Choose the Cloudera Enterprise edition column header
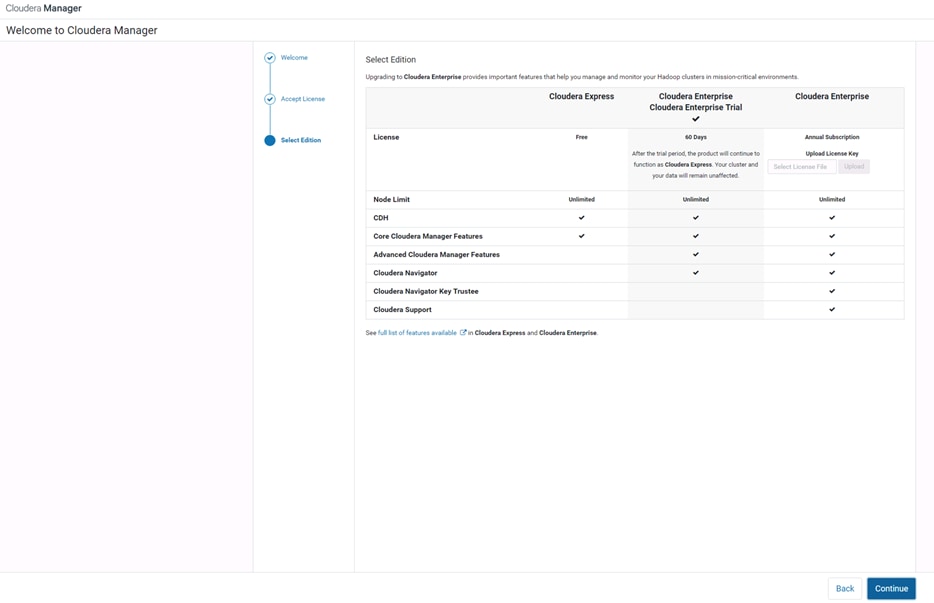The height and width of the screenshot is (603, 934). pos(832,97)
